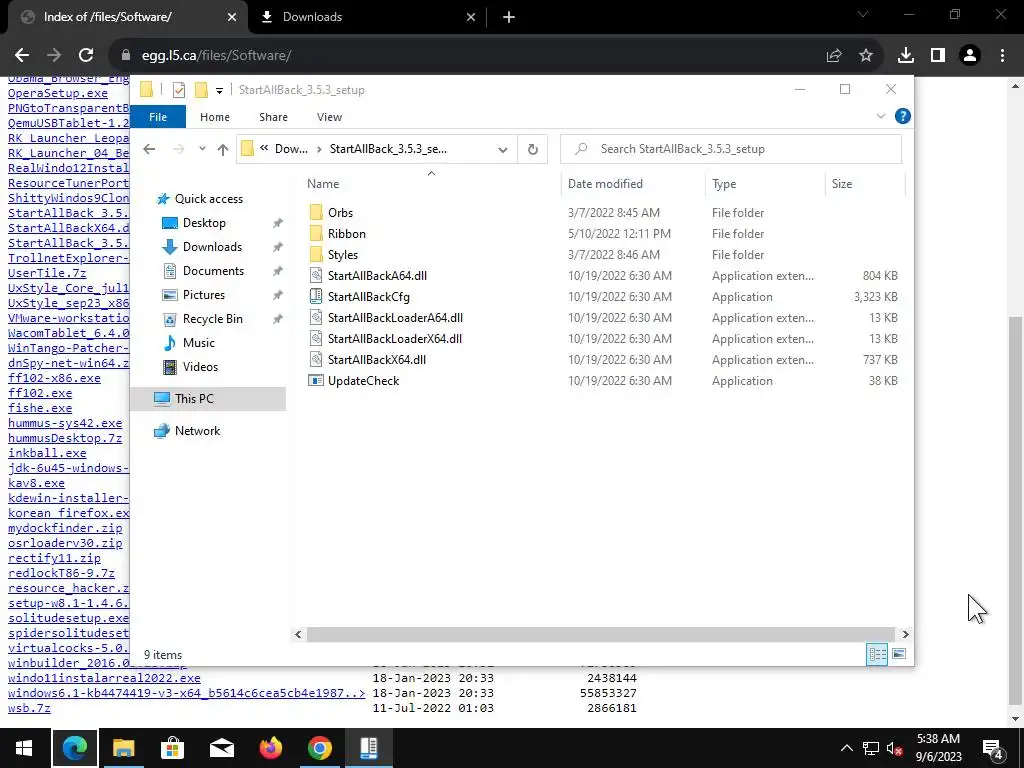Open Firefox from taskbar
Viewport: 1024px width, 768px height.
270,748
